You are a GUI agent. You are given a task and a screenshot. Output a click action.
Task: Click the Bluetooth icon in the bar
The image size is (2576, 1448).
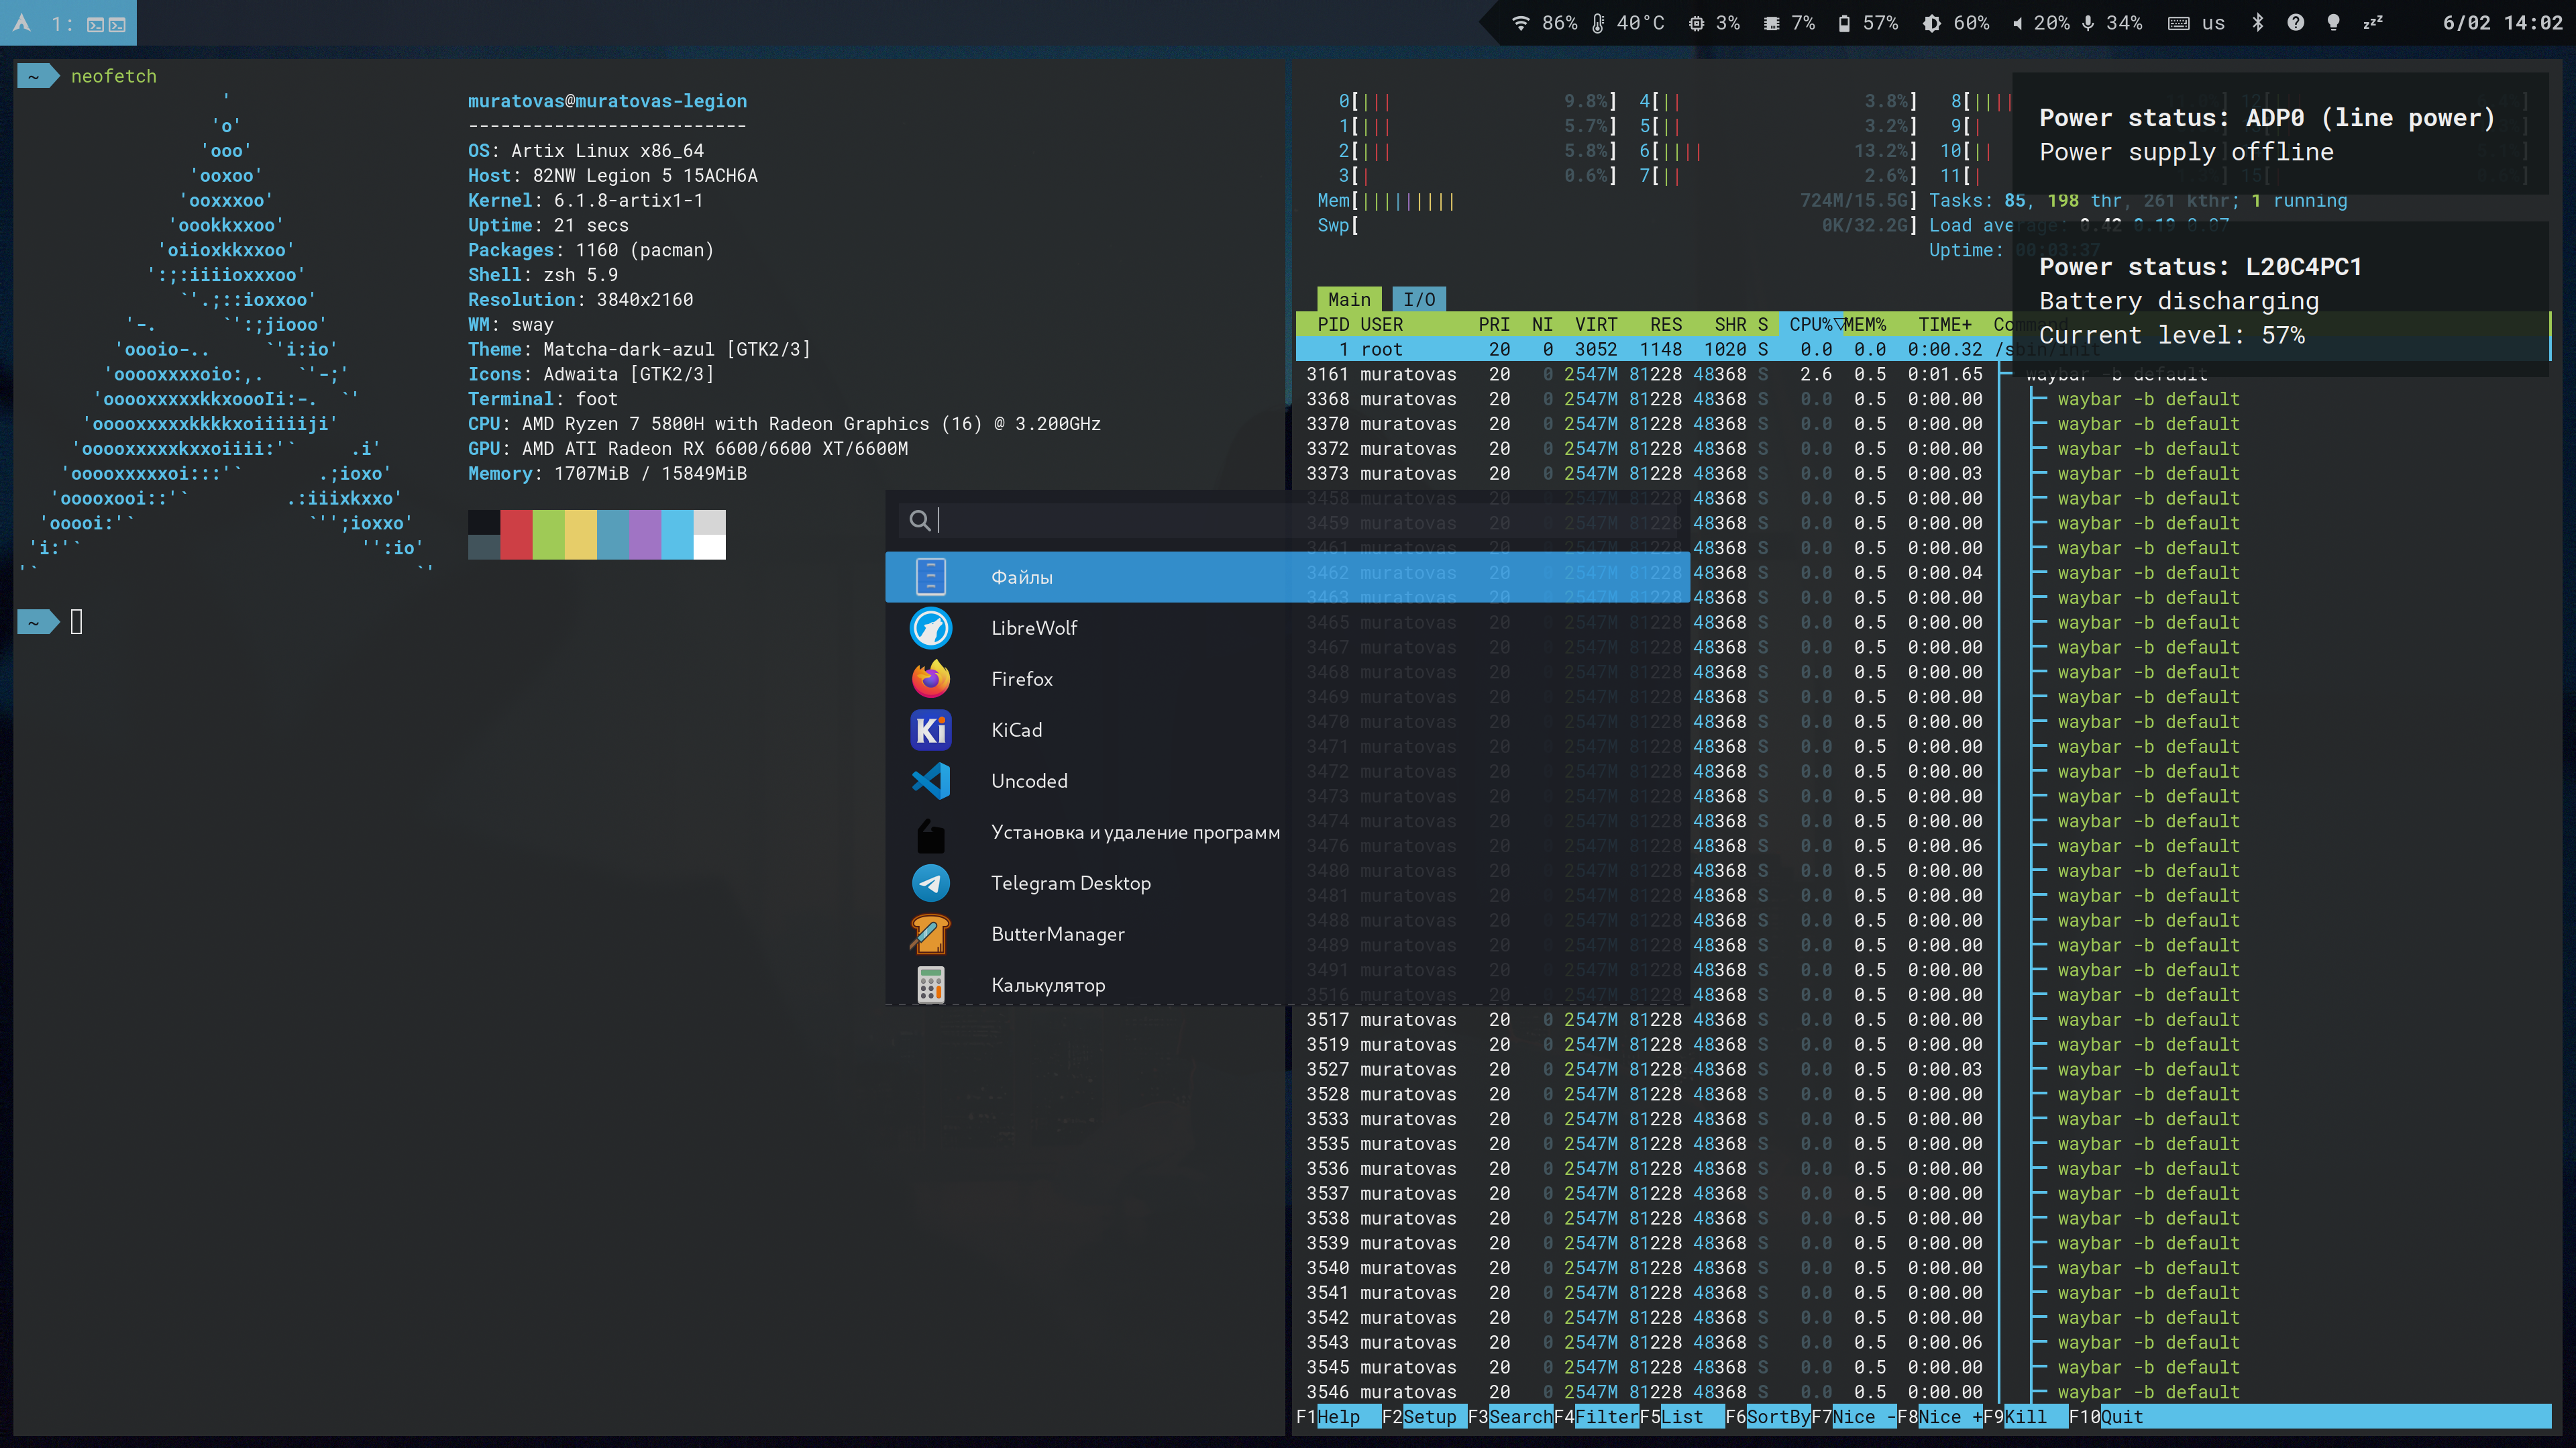tap(2257, 23)
